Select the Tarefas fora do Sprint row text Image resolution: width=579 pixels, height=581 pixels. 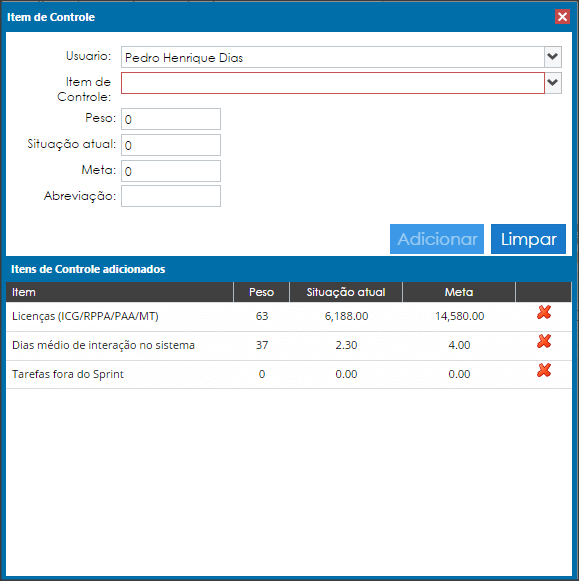coord(68,374)
